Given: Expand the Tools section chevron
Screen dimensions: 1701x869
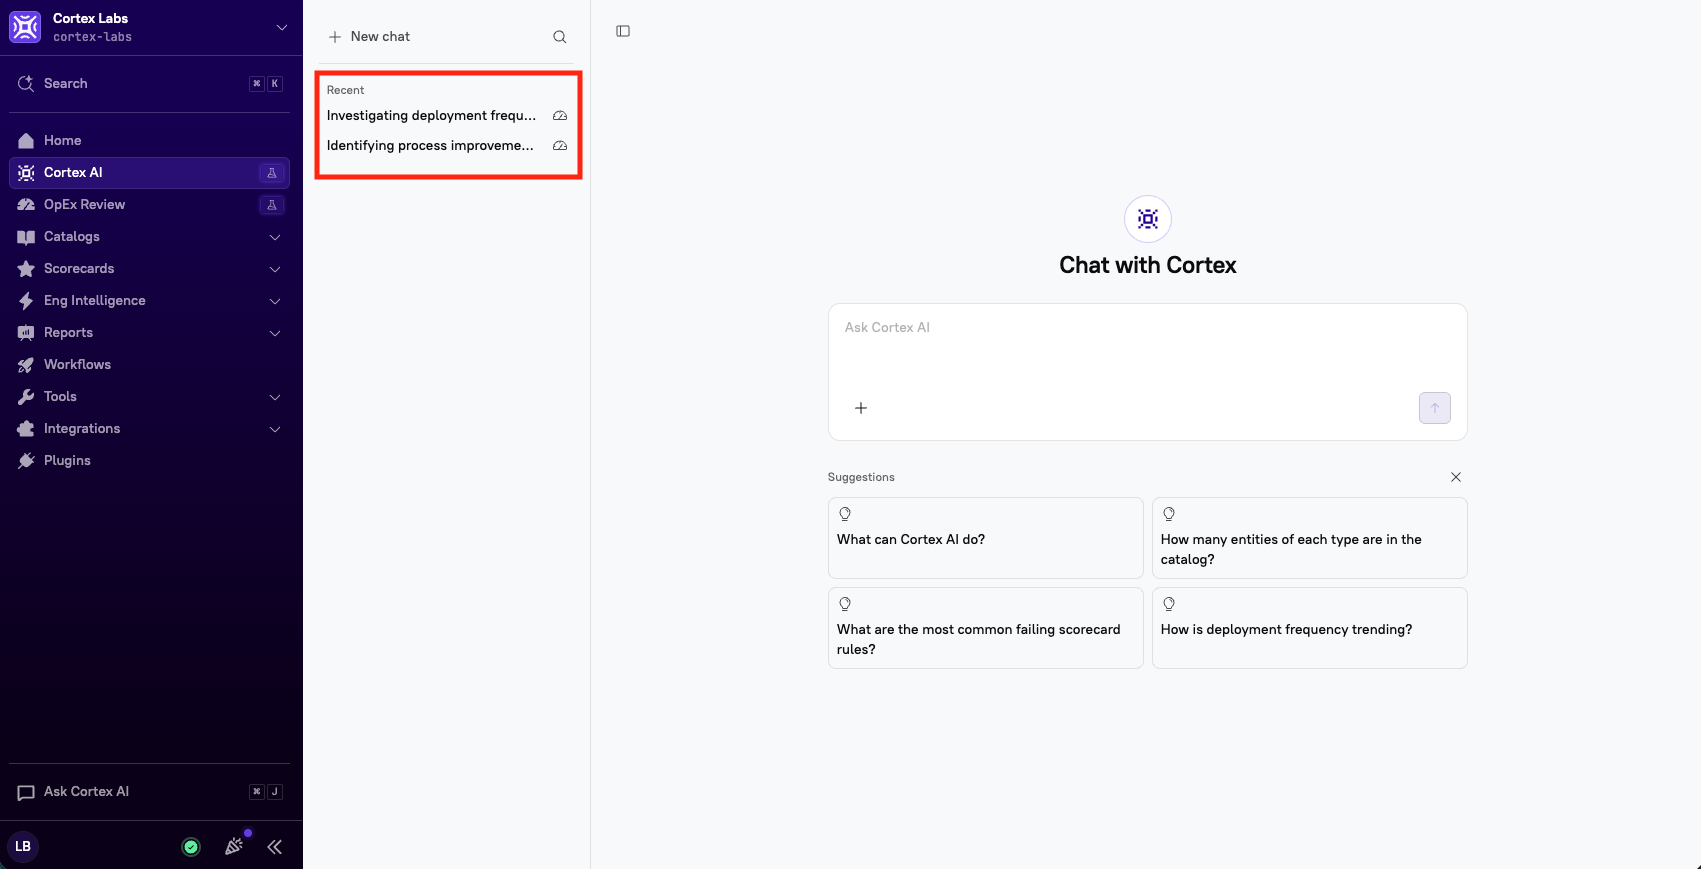Looking at the screenshot, I should 275,397.
